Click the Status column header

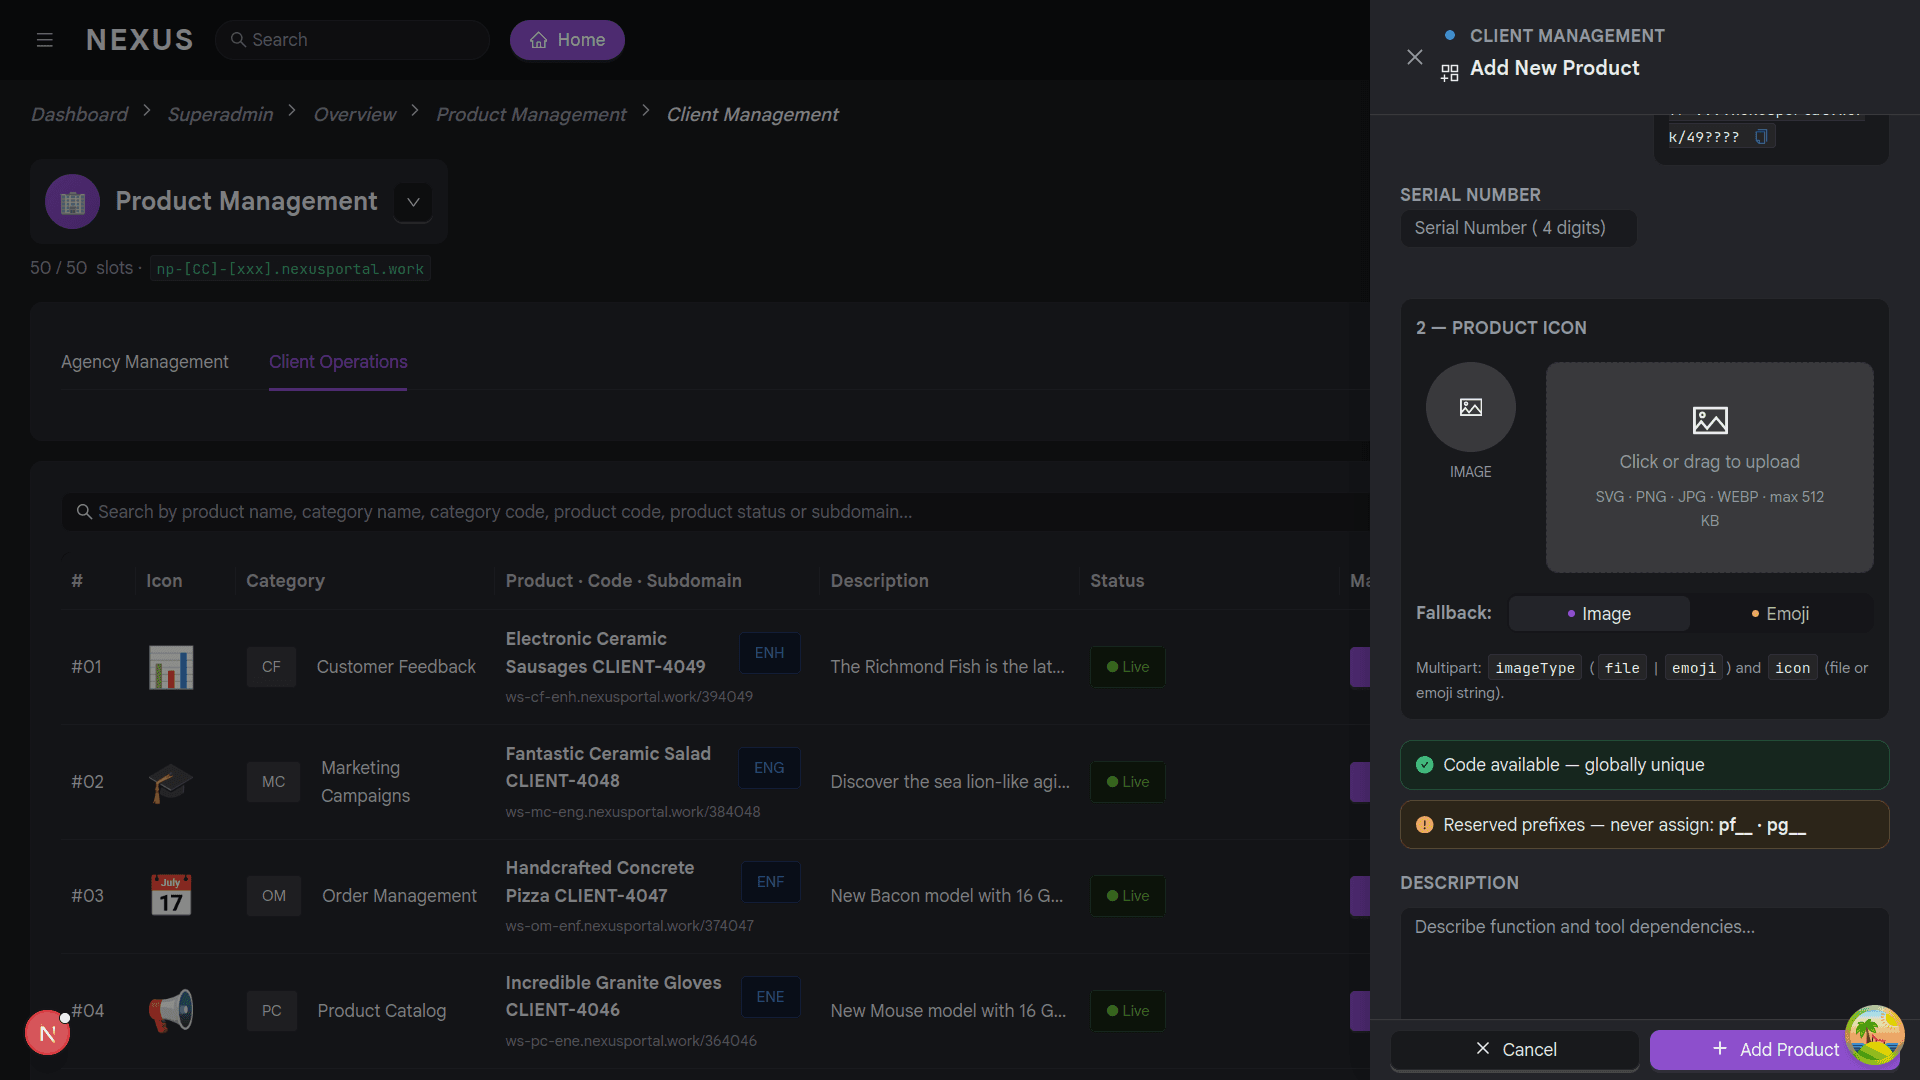[1117, 581]
